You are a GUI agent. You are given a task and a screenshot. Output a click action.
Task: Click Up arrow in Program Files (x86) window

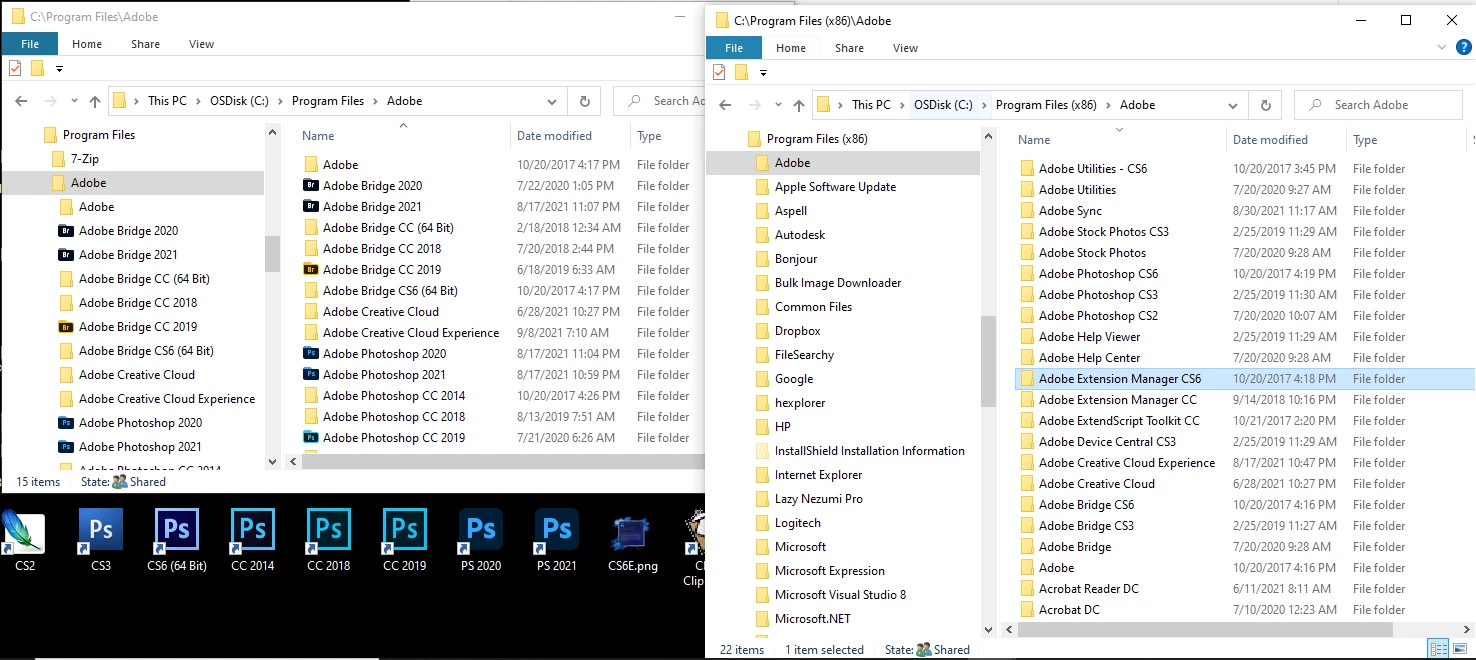(x=798, y=105)
